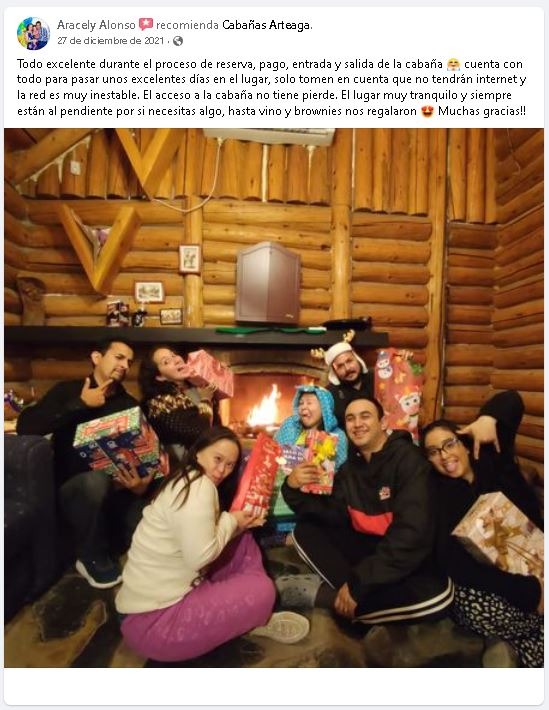Click the woman's purple pajama pants
The height and width of the screenshot is (710, 549).
tap(199, 600)
